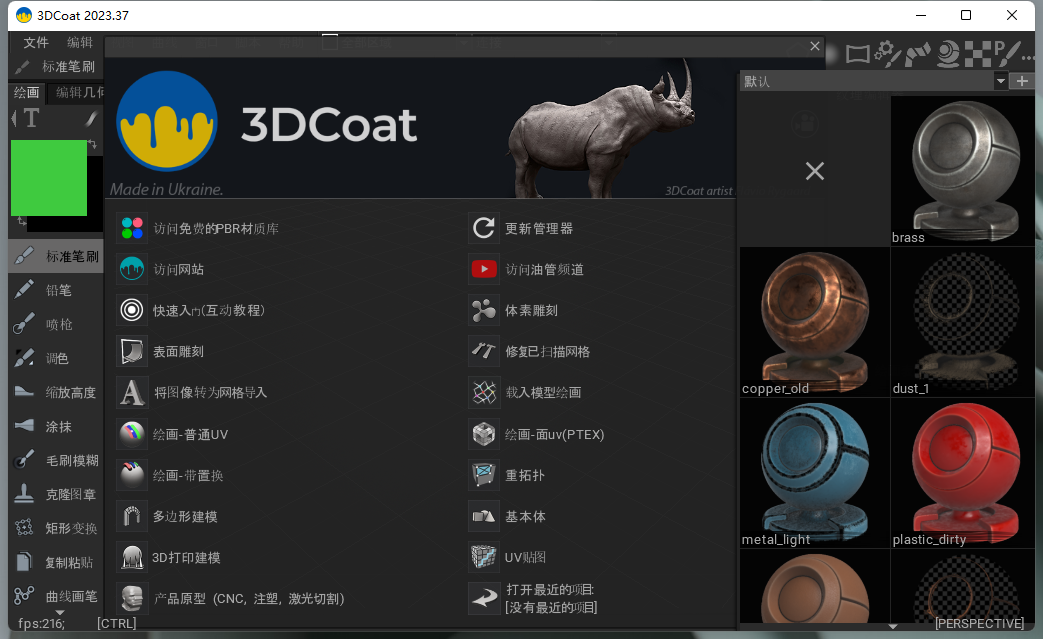The image size is (1043, 639).
Task: Click the 标准笔刷 label below the menu bar
Action: (x=69, y=66)
